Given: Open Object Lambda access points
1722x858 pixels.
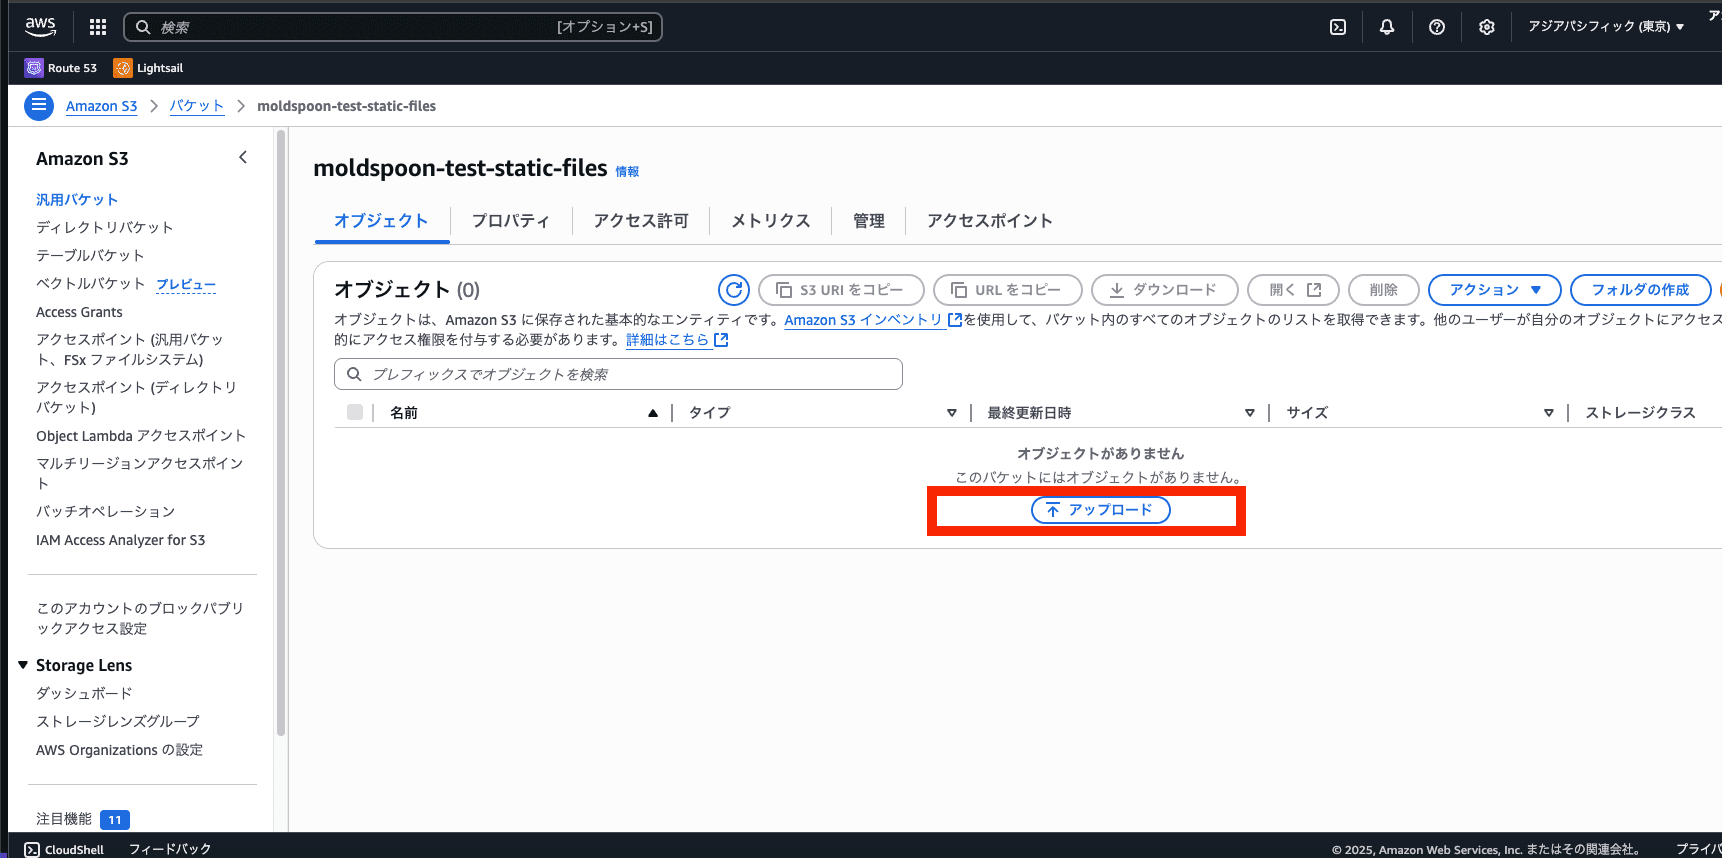Looking at the screenshot, I should 141,436.
